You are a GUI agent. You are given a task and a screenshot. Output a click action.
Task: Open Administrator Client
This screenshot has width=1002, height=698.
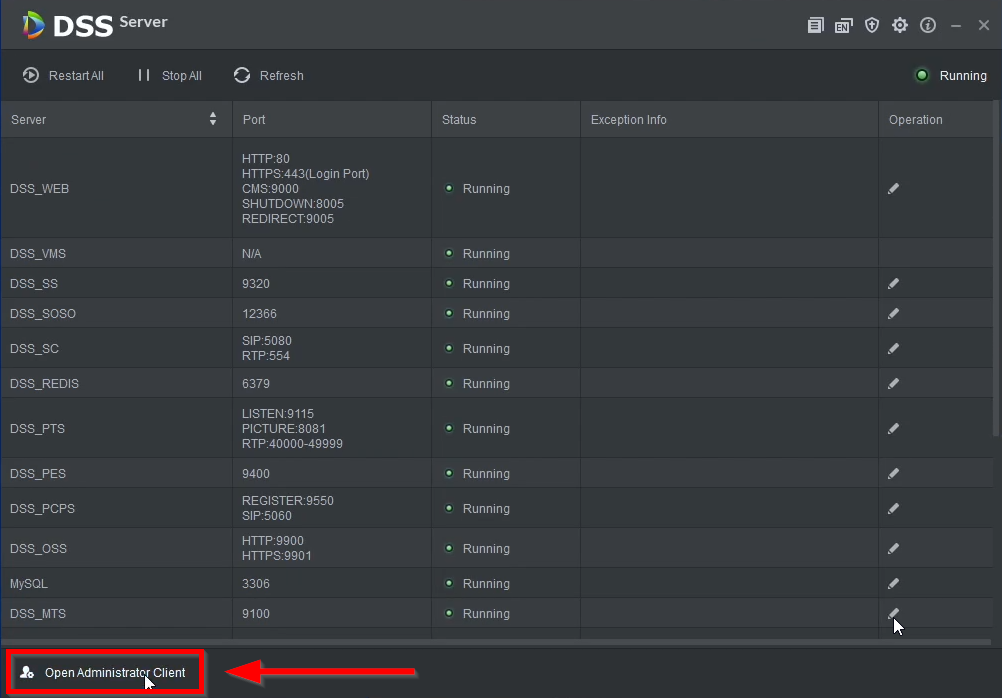click(x=105, y=672)
